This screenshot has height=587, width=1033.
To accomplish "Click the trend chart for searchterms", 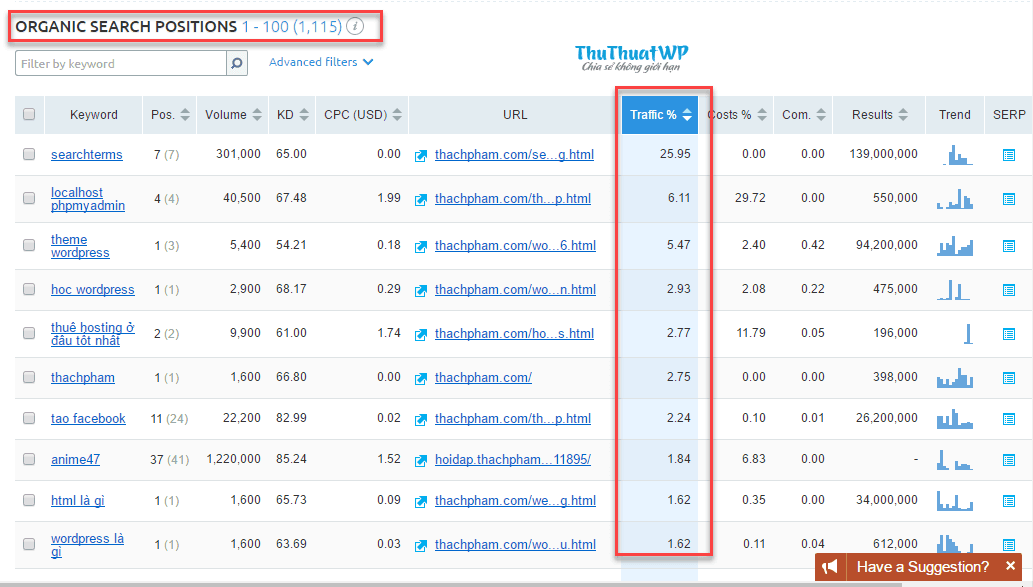I will [x=958, y=155].
